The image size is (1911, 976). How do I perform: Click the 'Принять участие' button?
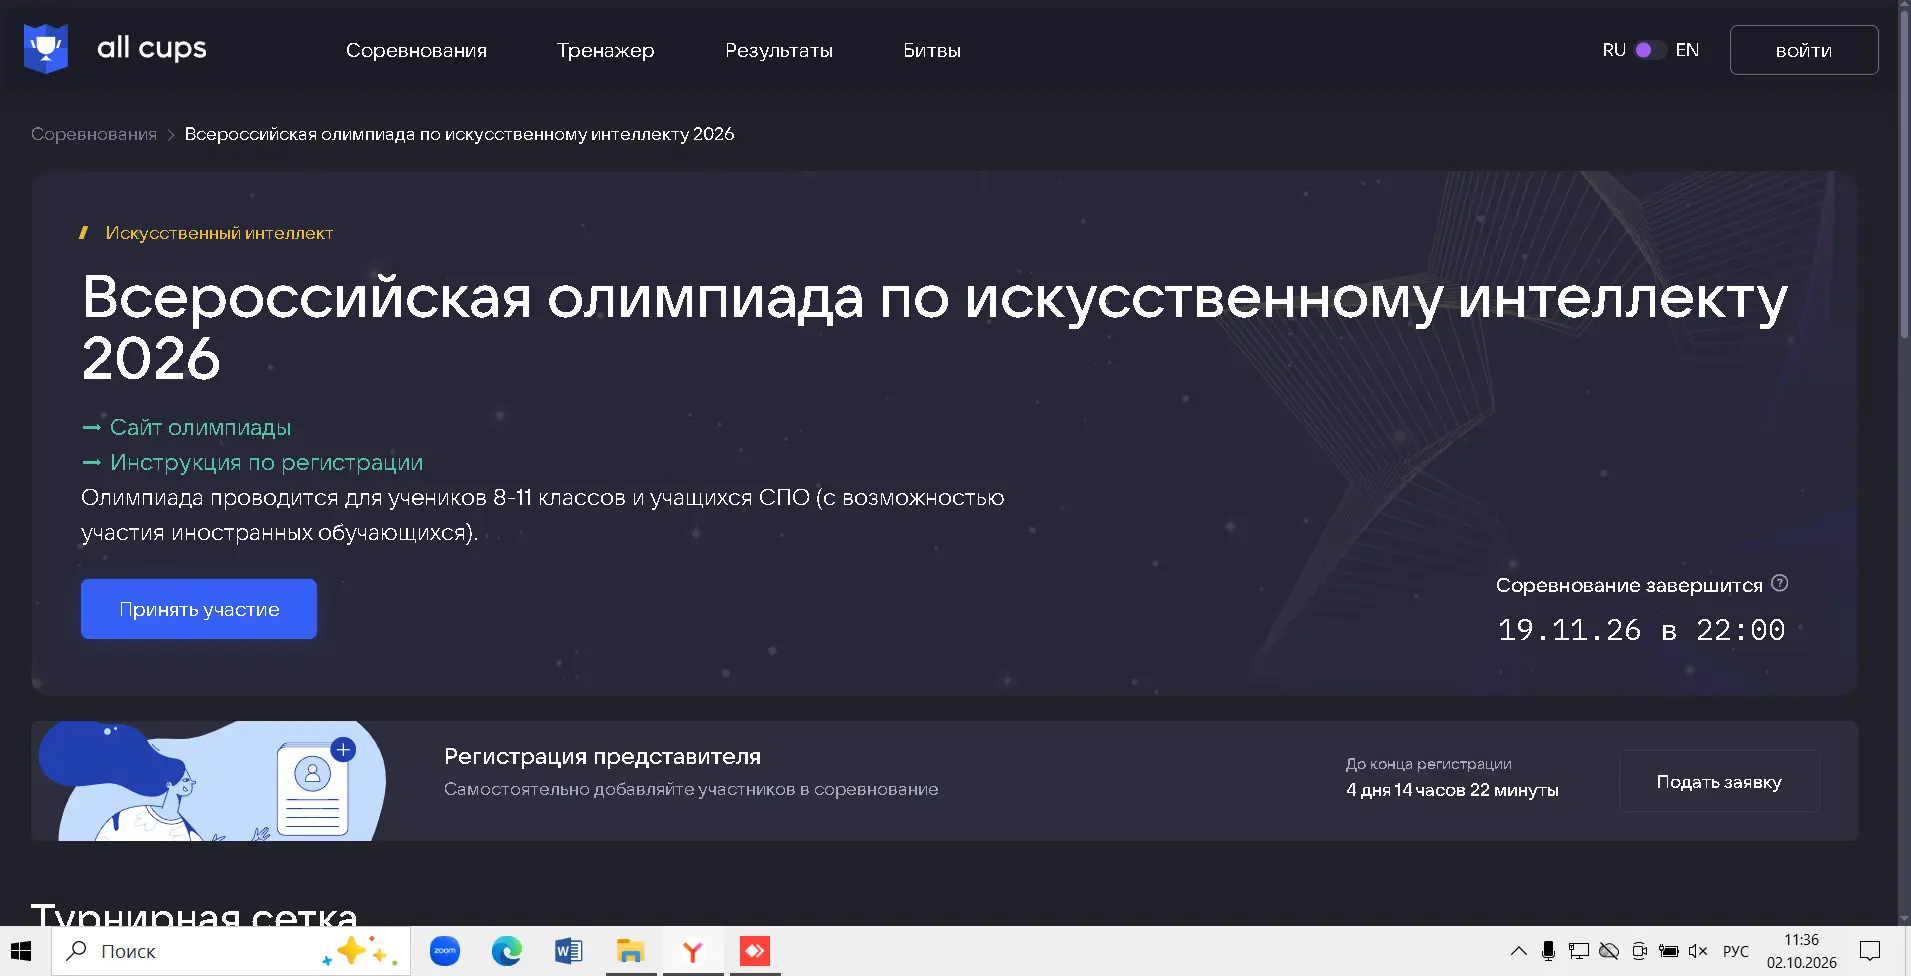pyautogui.click(x=199, y=609)
